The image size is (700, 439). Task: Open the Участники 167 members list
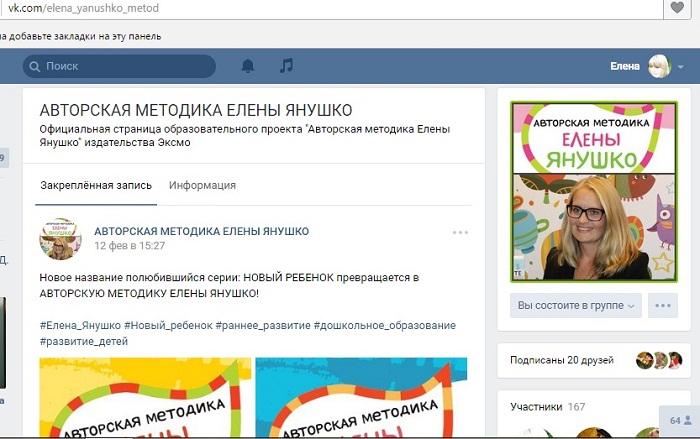547,407
